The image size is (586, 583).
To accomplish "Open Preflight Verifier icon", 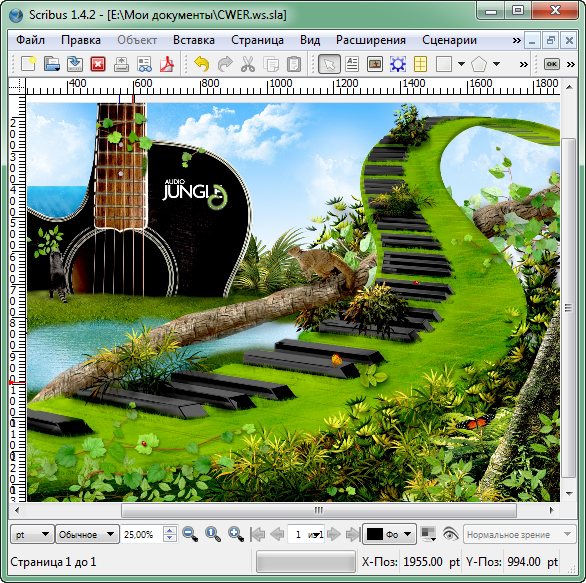I will [x=145, y=64].
